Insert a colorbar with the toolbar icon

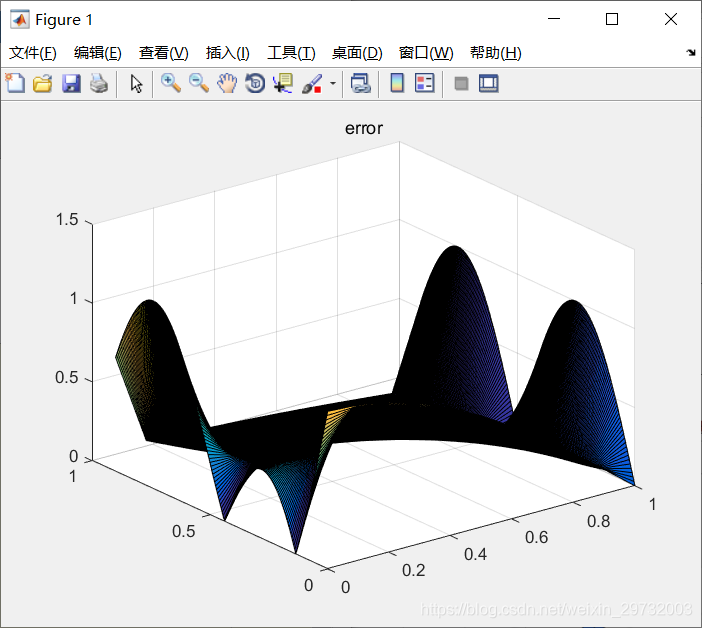click(x=397, y=83)
